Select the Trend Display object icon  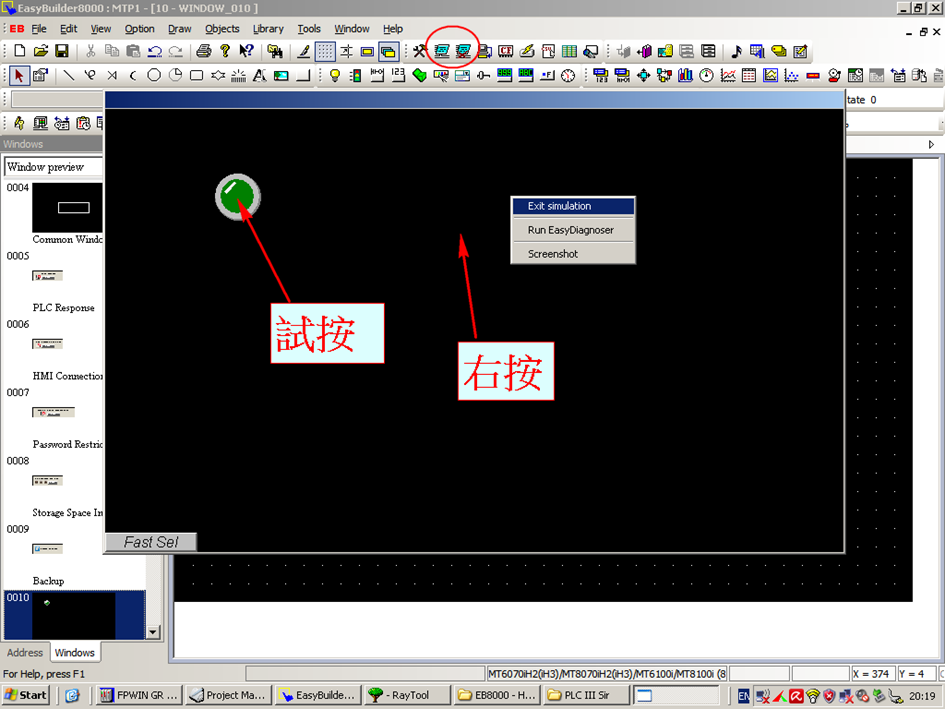[729, 74]
